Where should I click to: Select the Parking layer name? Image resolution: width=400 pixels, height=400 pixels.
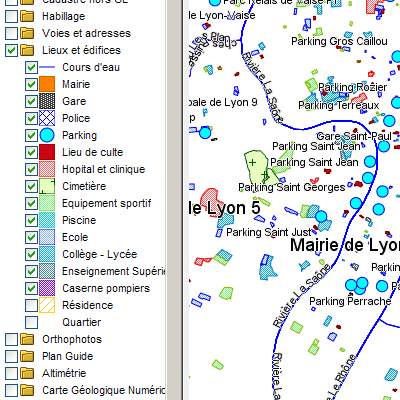79,135
